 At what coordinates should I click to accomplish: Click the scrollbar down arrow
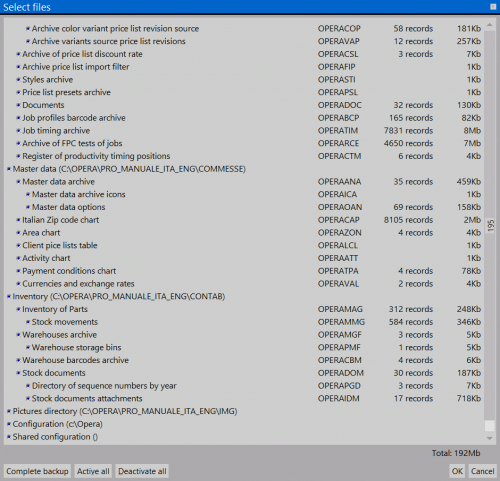(489, 438)
